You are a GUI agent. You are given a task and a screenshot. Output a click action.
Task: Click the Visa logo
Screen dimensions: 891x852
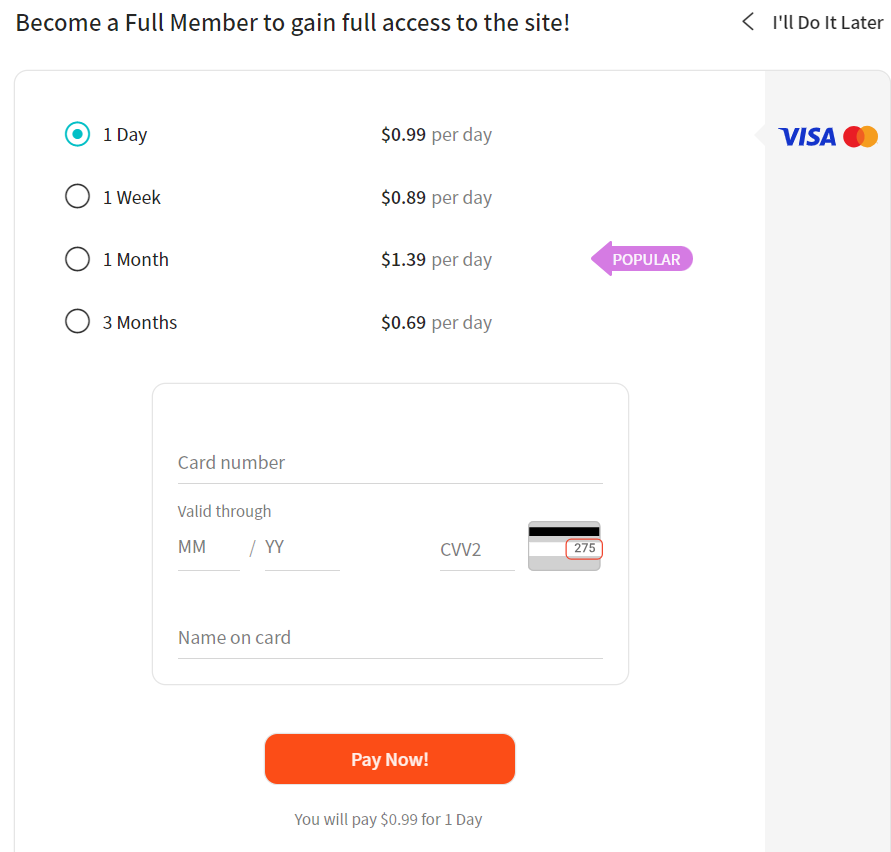808,136
